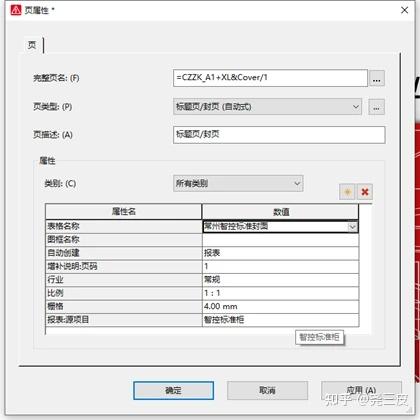Expand the 表格名称 value dropdown arrow

[x=353, y=227]
